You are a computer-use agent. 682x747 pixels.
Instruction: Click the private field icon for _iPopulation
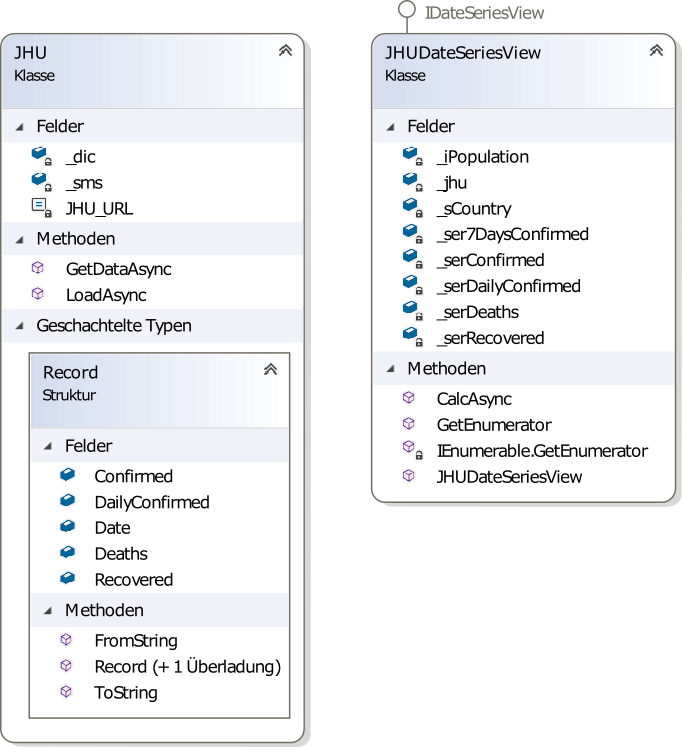point(412,156)
